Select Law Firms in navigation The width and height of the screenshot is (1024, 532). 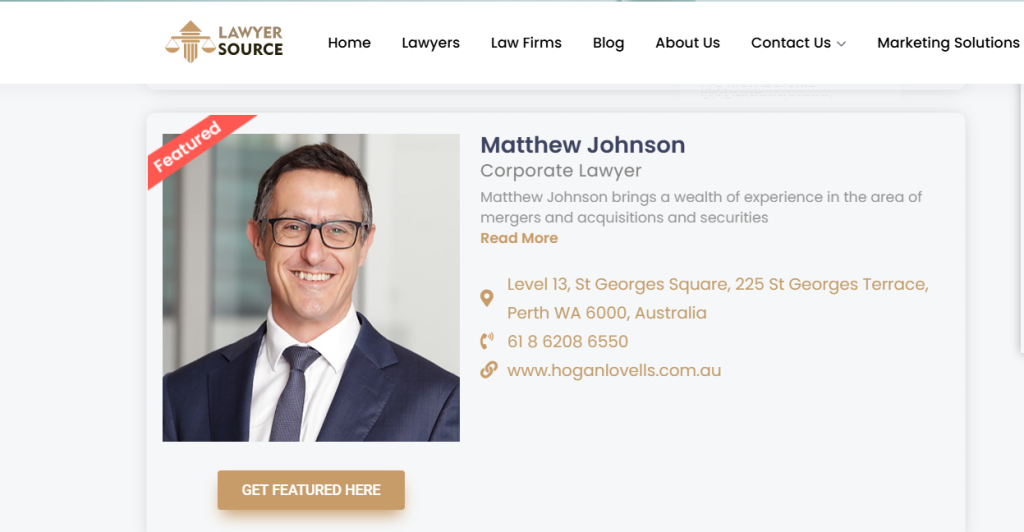pyautogui.click(x=526, y=43)
